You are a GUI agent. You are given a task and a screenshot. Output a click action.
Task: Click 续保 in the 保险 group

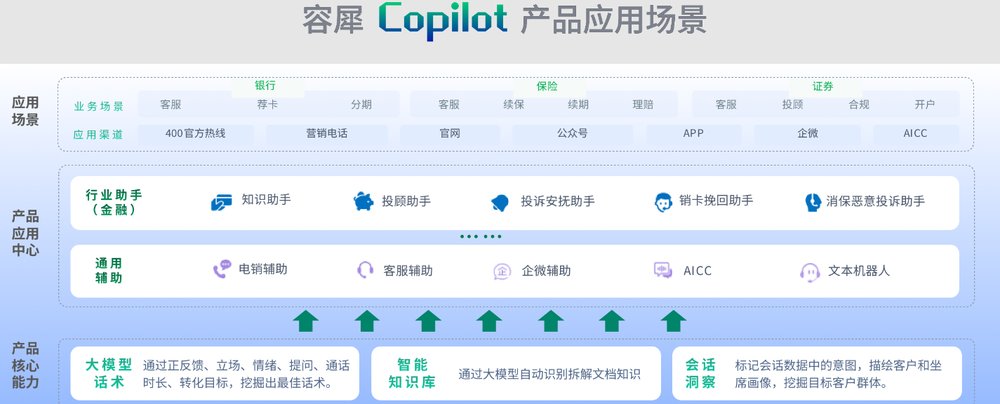point(513,105)
